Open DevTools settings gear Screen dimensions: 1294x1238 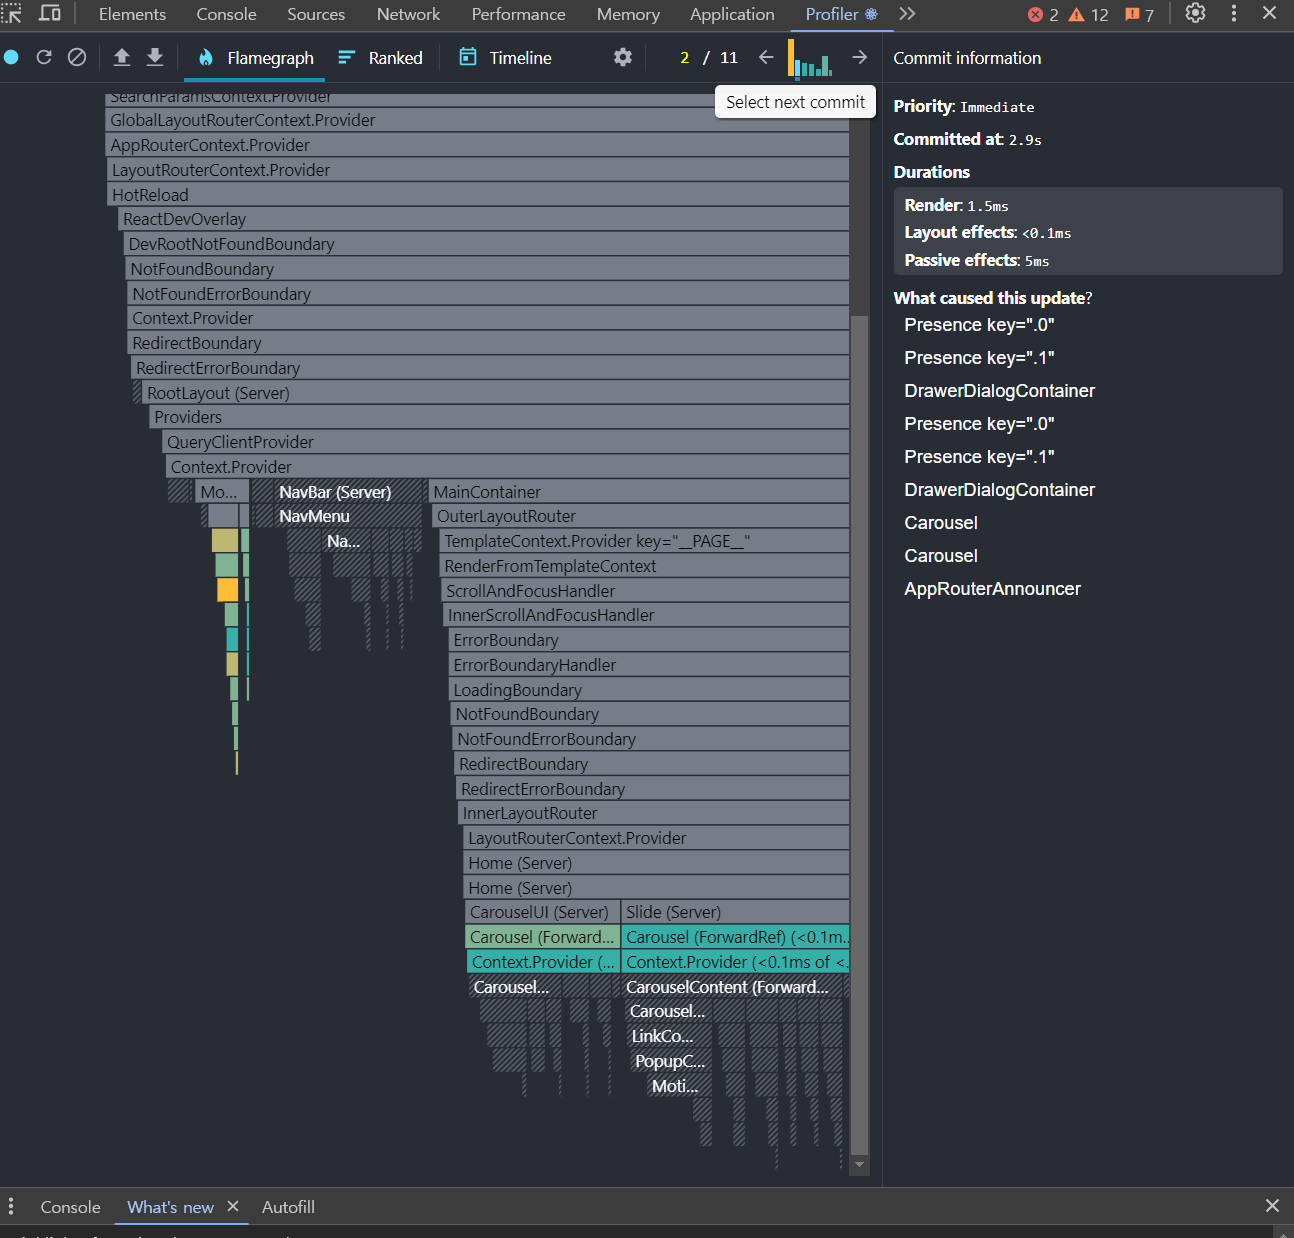1195,14
